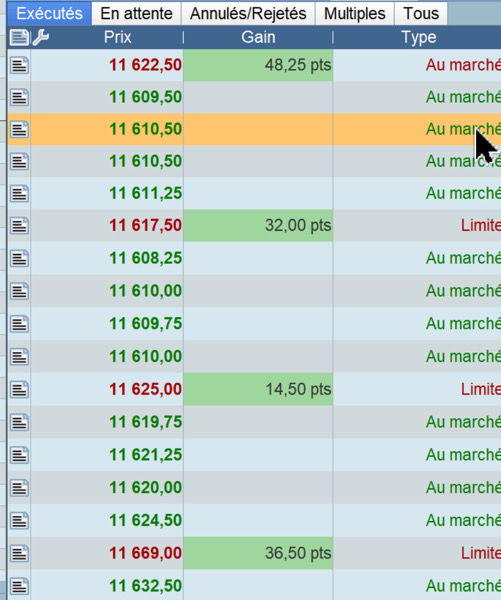
Task: Open order details icon for 11 609,75
Action: [x=19, y=324]
